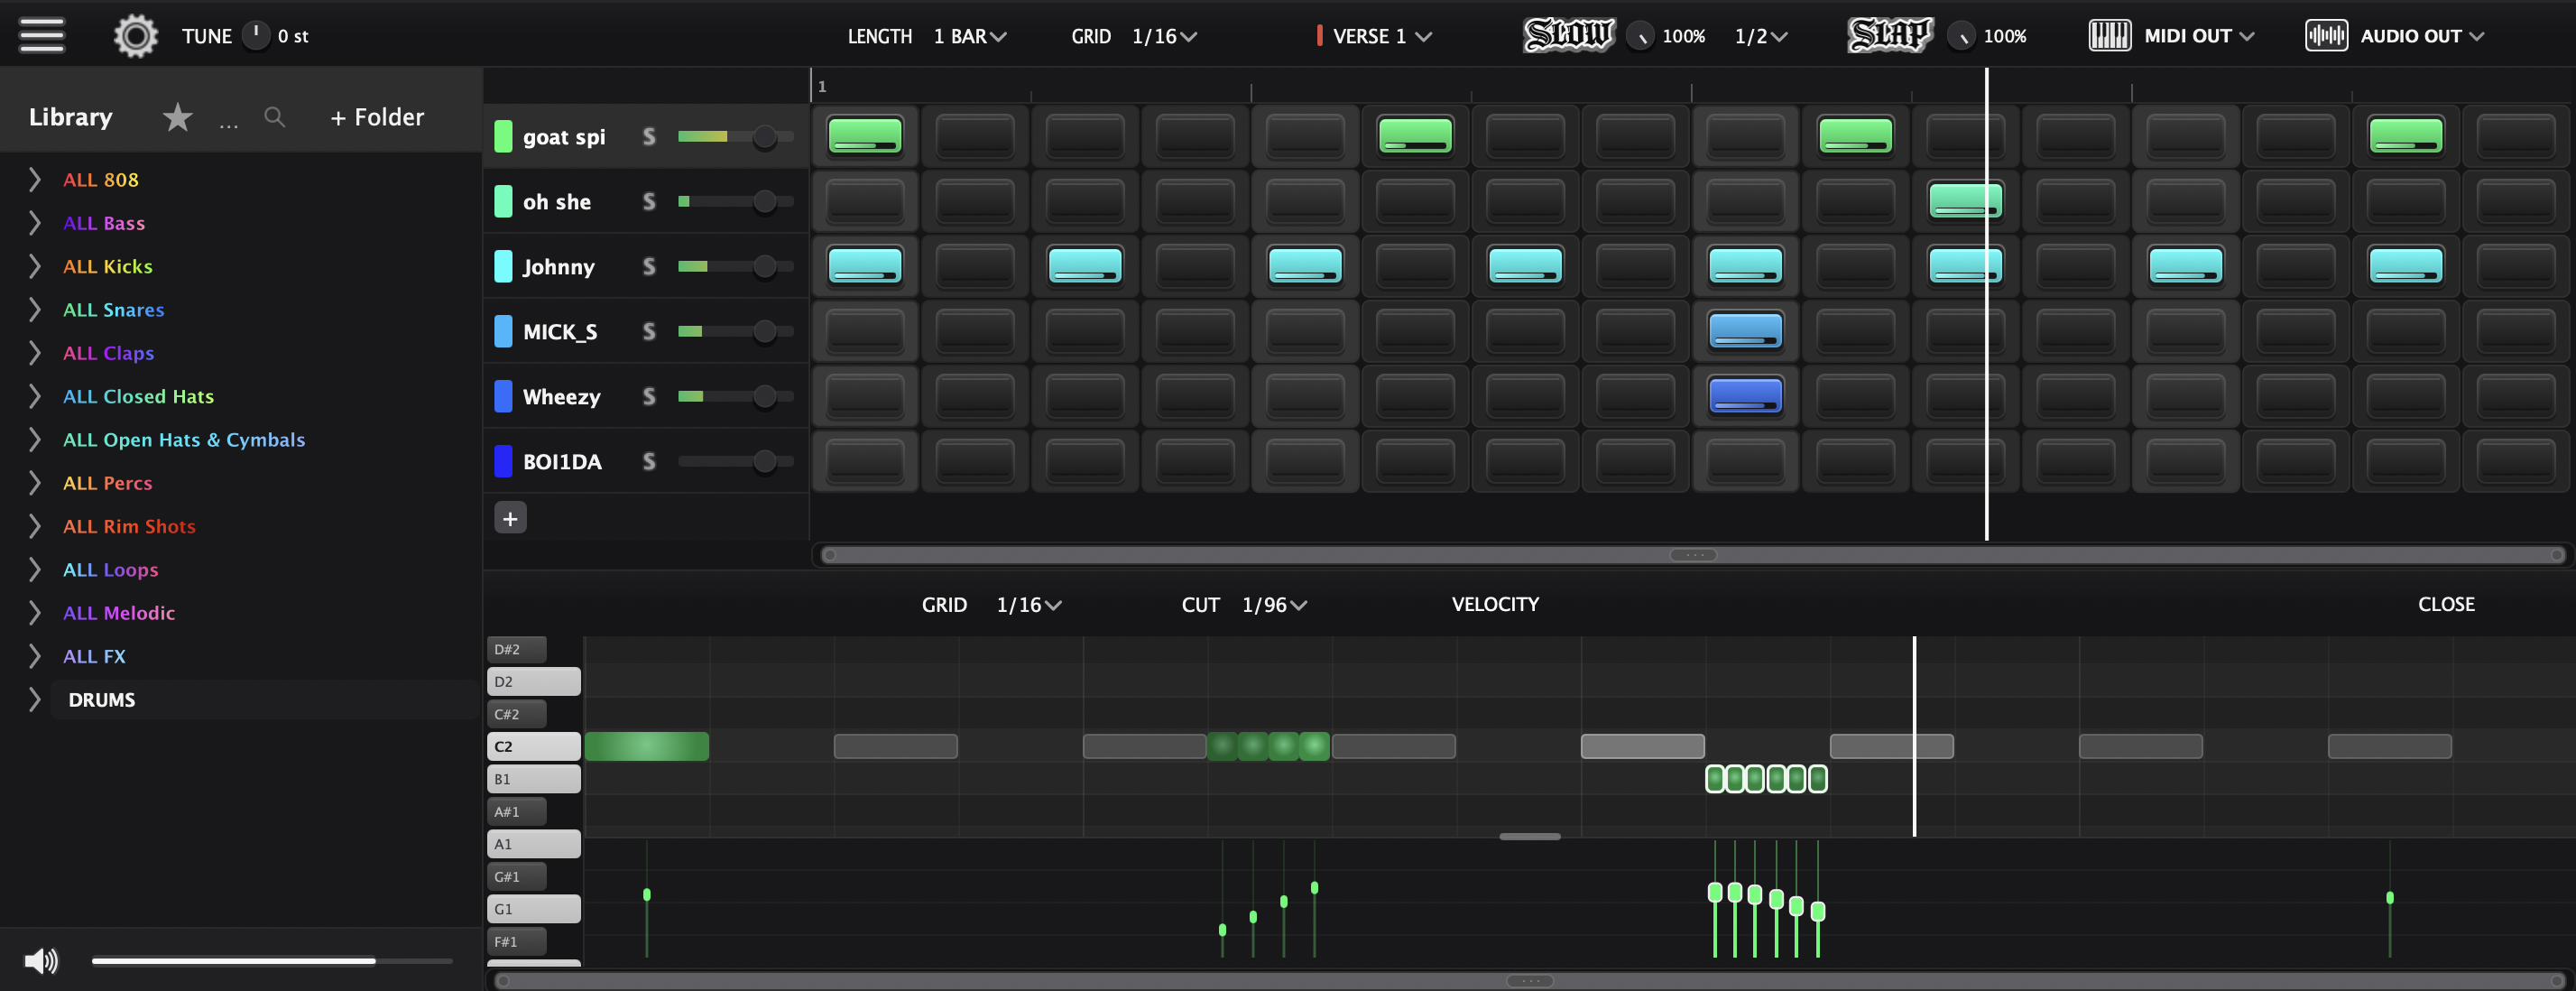Click the goat spi volume slider
The width and height of the screenshot is (2576, 991).
[x=735, y=136]
